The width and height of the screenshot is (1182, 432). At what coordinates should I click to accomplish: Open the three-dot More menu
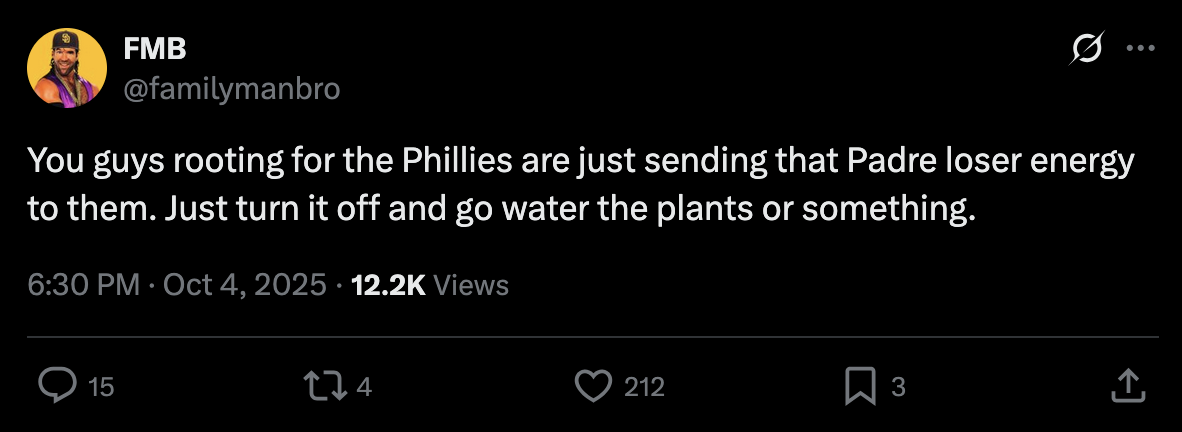click(x=1140, y=48)
